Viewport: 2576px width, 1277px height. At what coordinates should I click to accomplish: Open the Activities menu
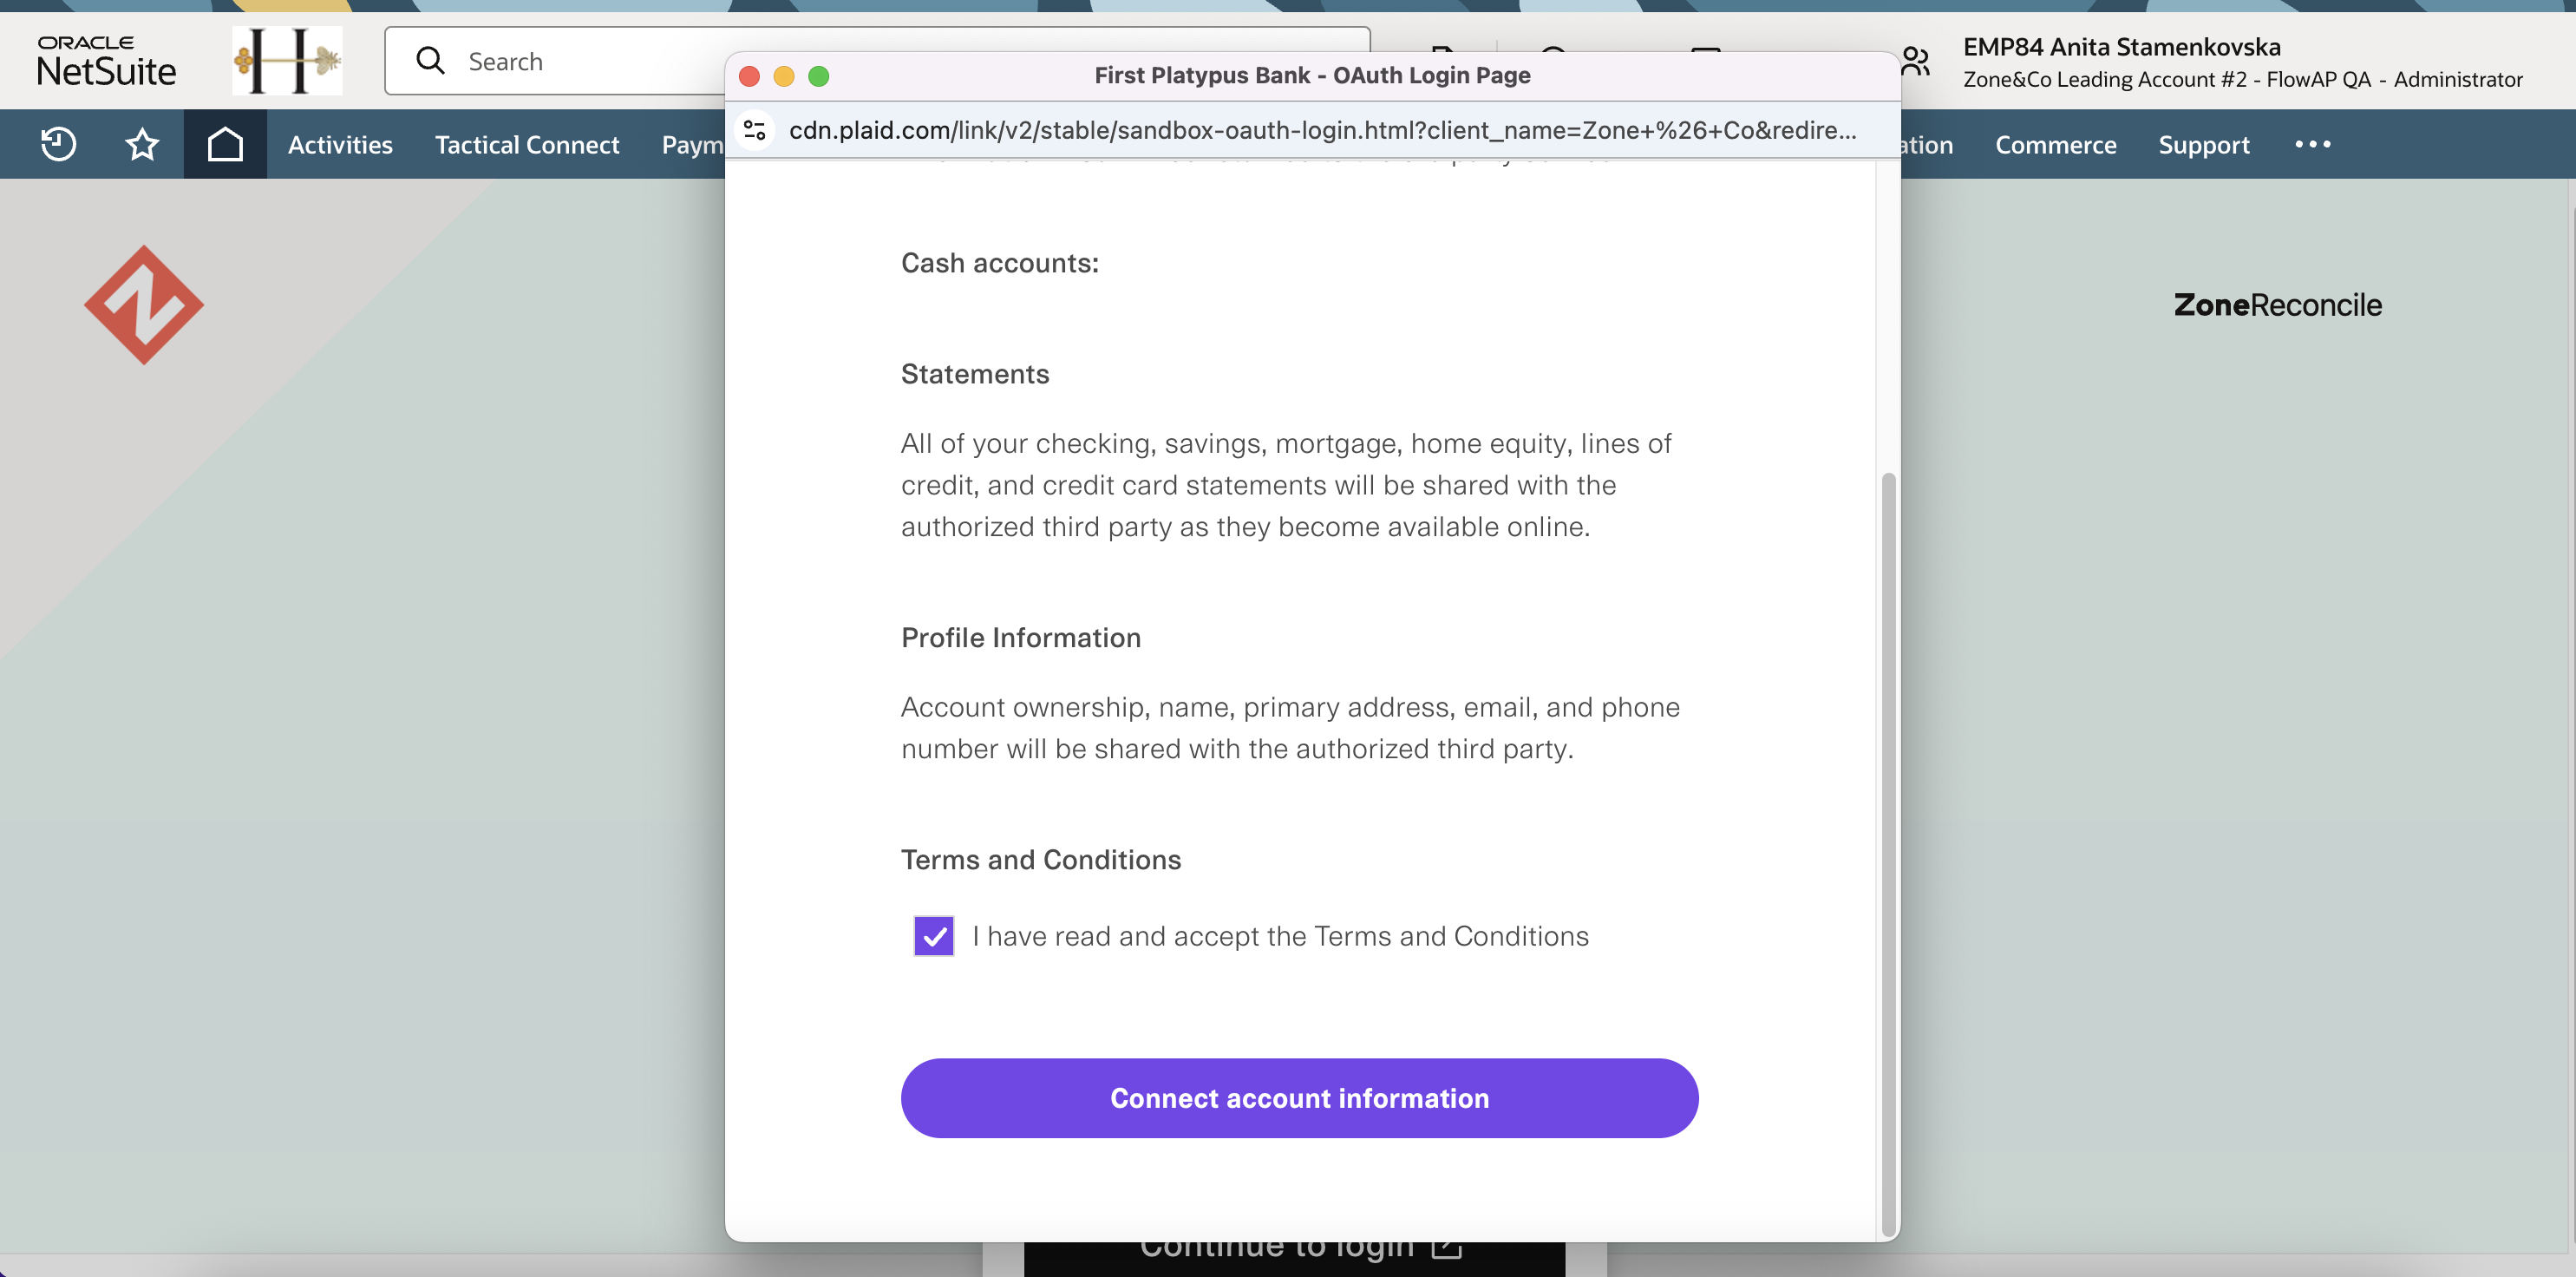340,145
